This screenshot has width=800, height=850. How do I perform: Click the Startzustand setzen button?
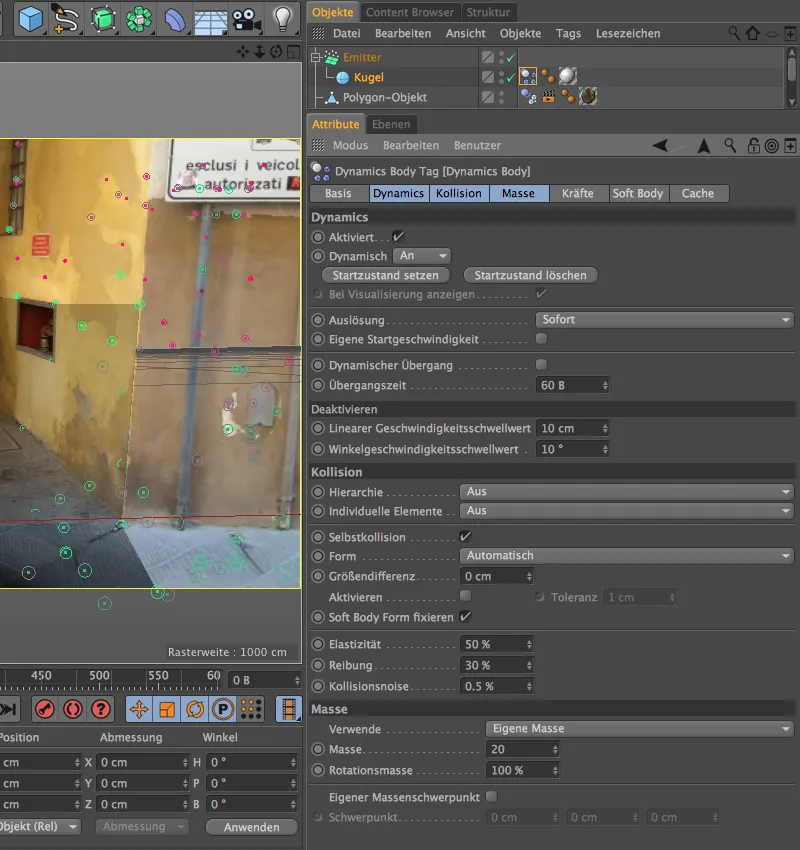click(386, 275)
